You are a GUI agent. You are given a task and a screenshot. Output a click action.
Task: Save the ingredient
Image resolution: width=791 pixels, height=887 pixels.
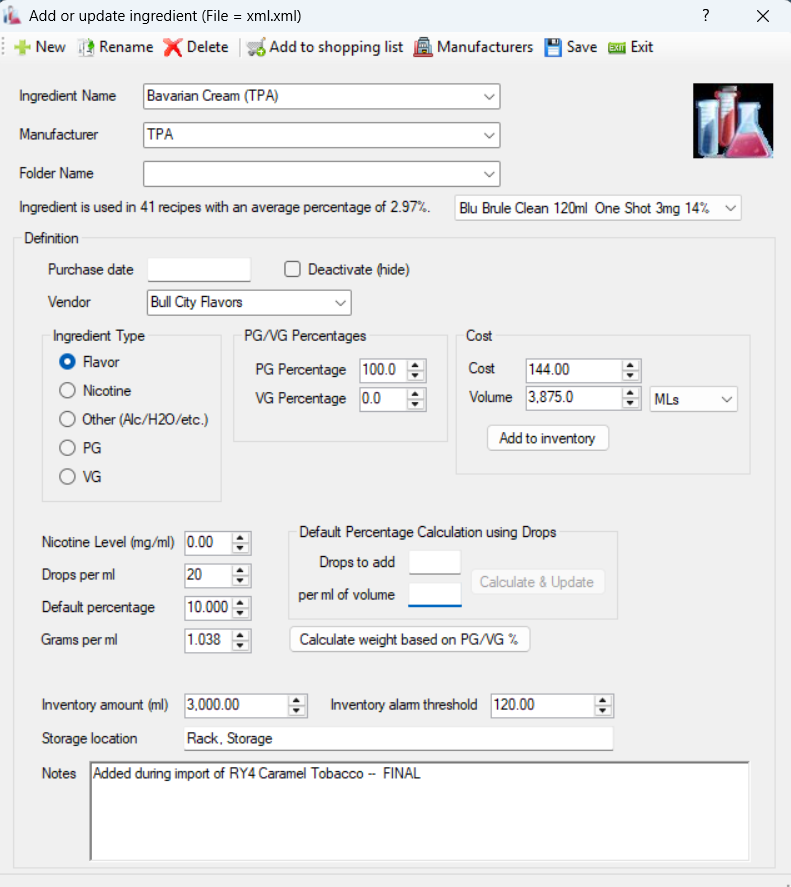pos(570,47)
